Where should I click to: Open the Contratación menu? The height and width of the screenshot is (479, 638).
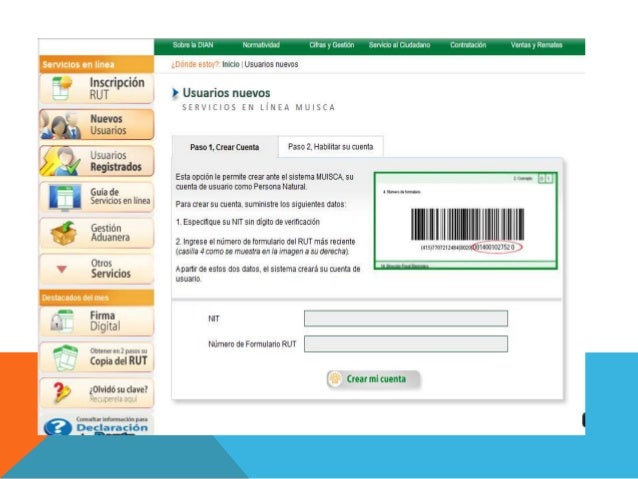tap(468, 45)
